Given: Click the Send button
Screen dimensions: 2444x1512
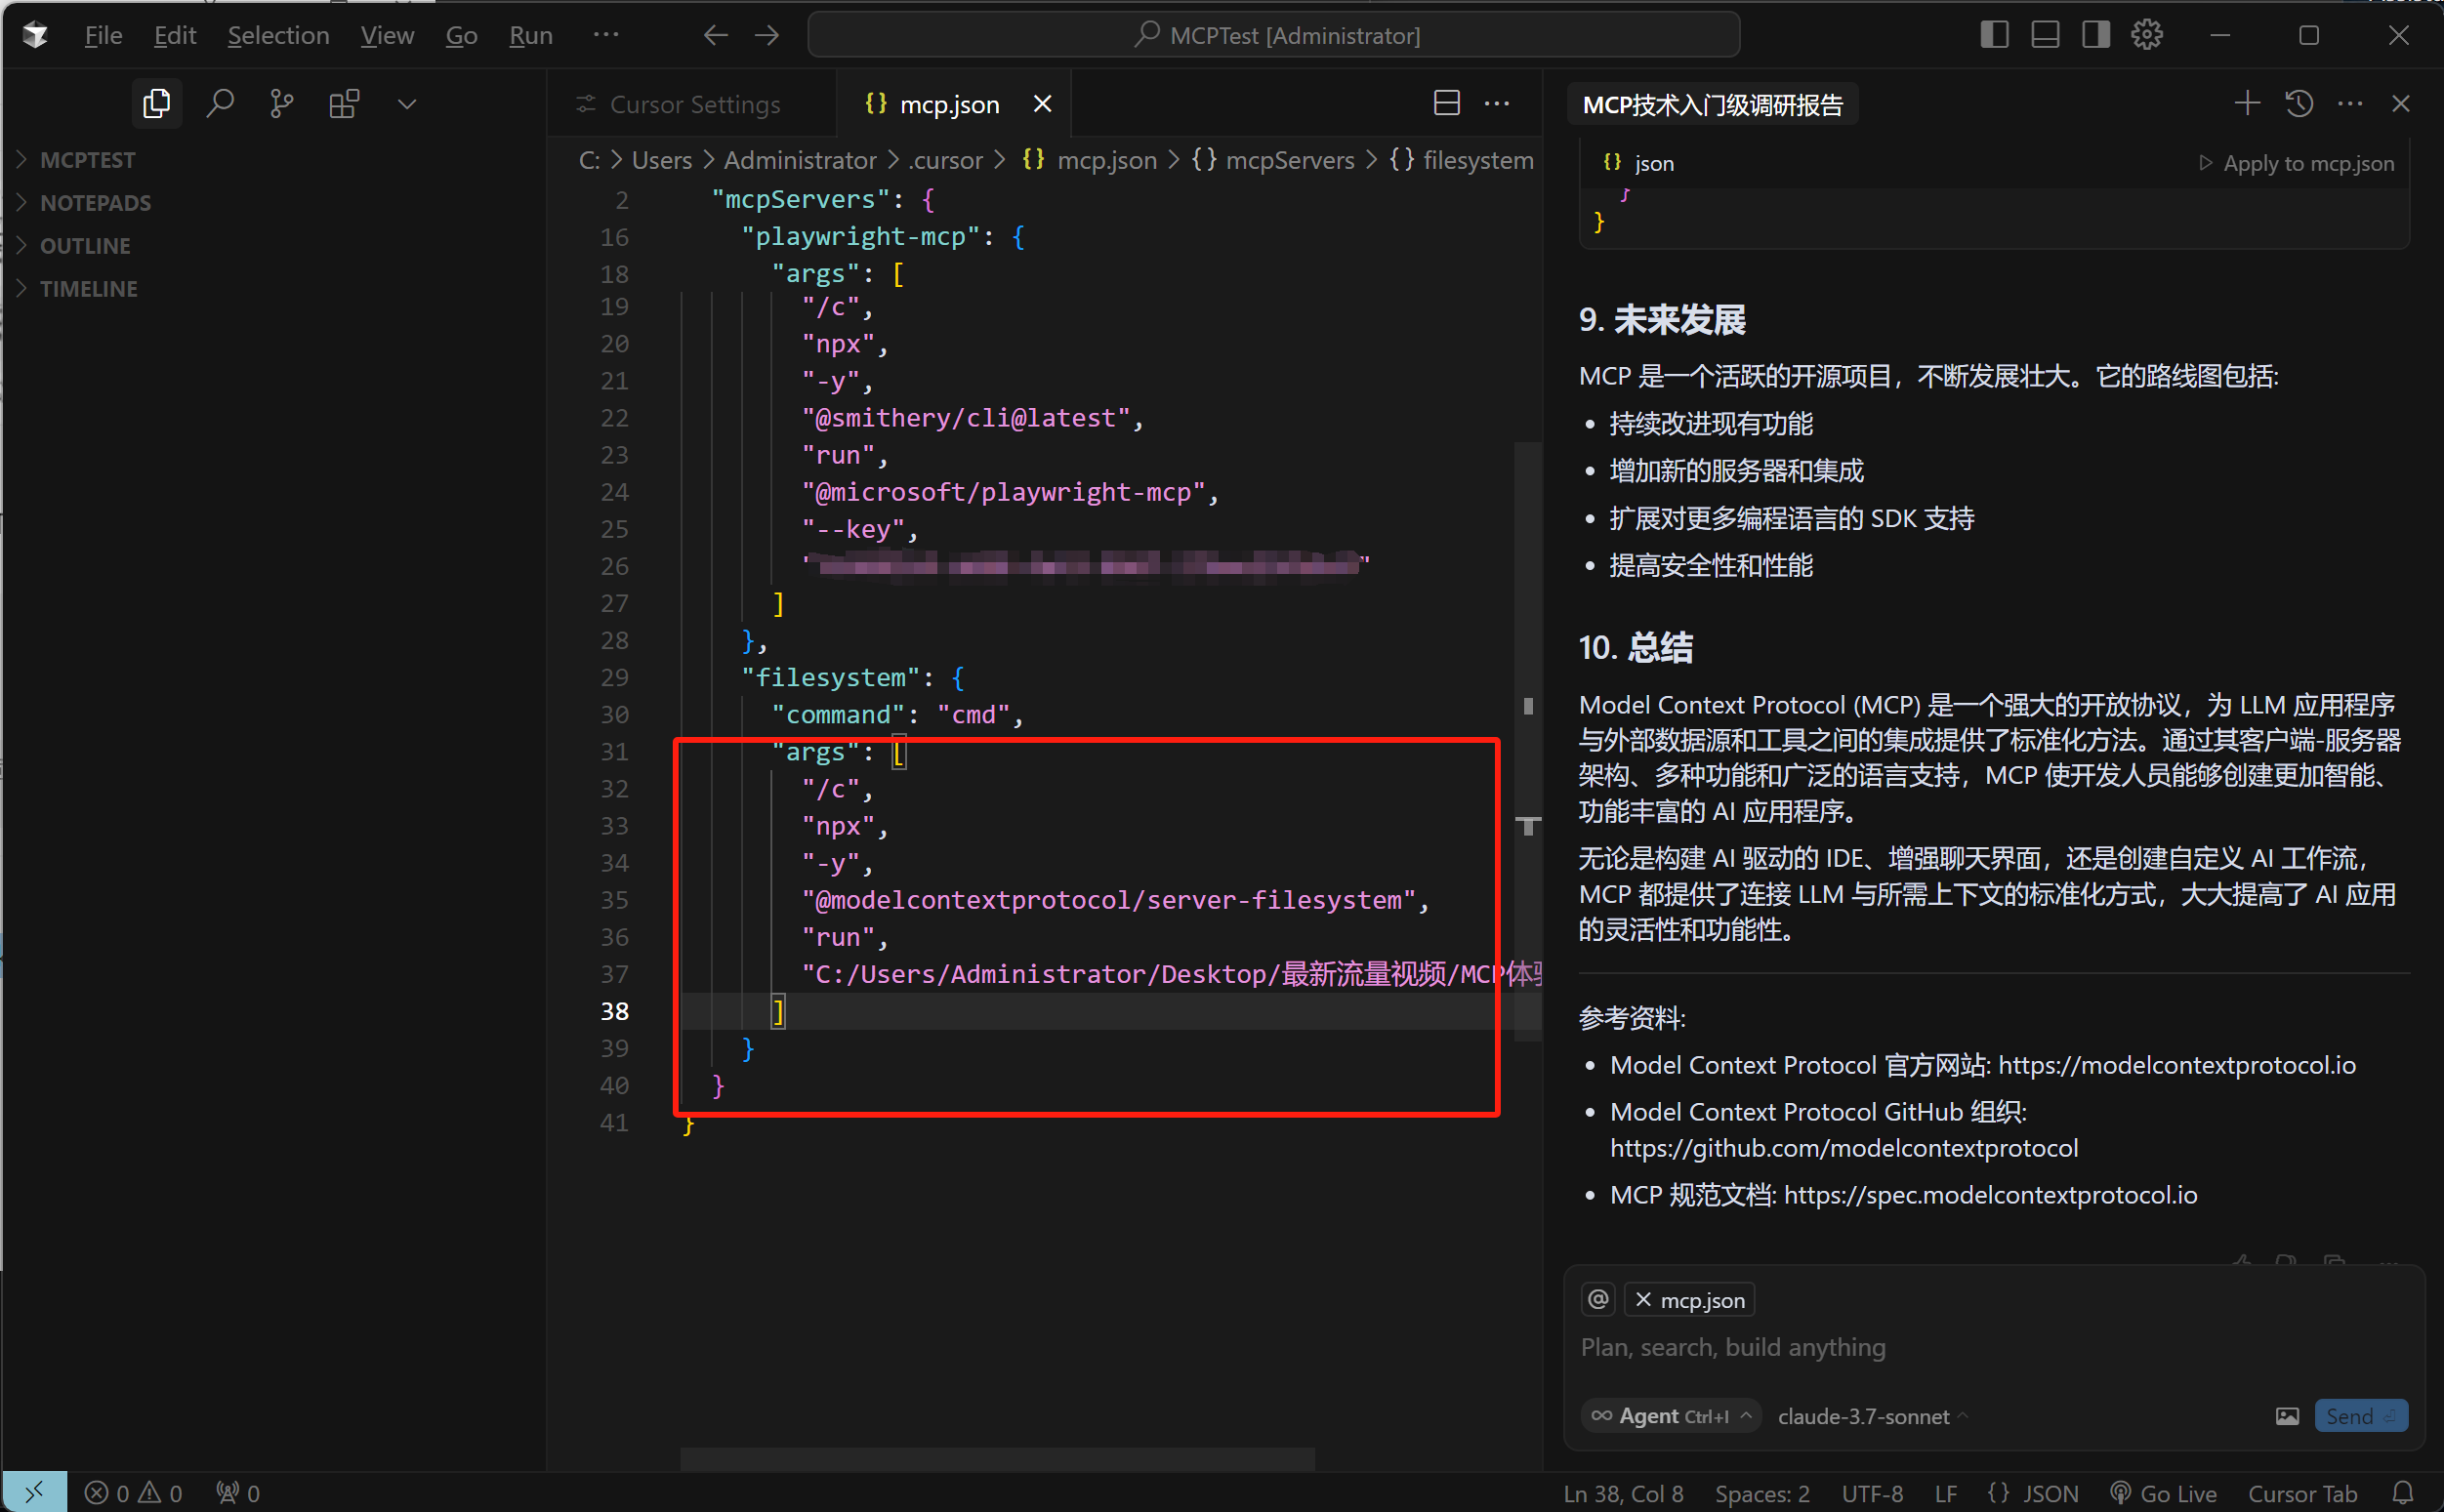Looking at the screenshot, I should click(x=2361, y=1416).
